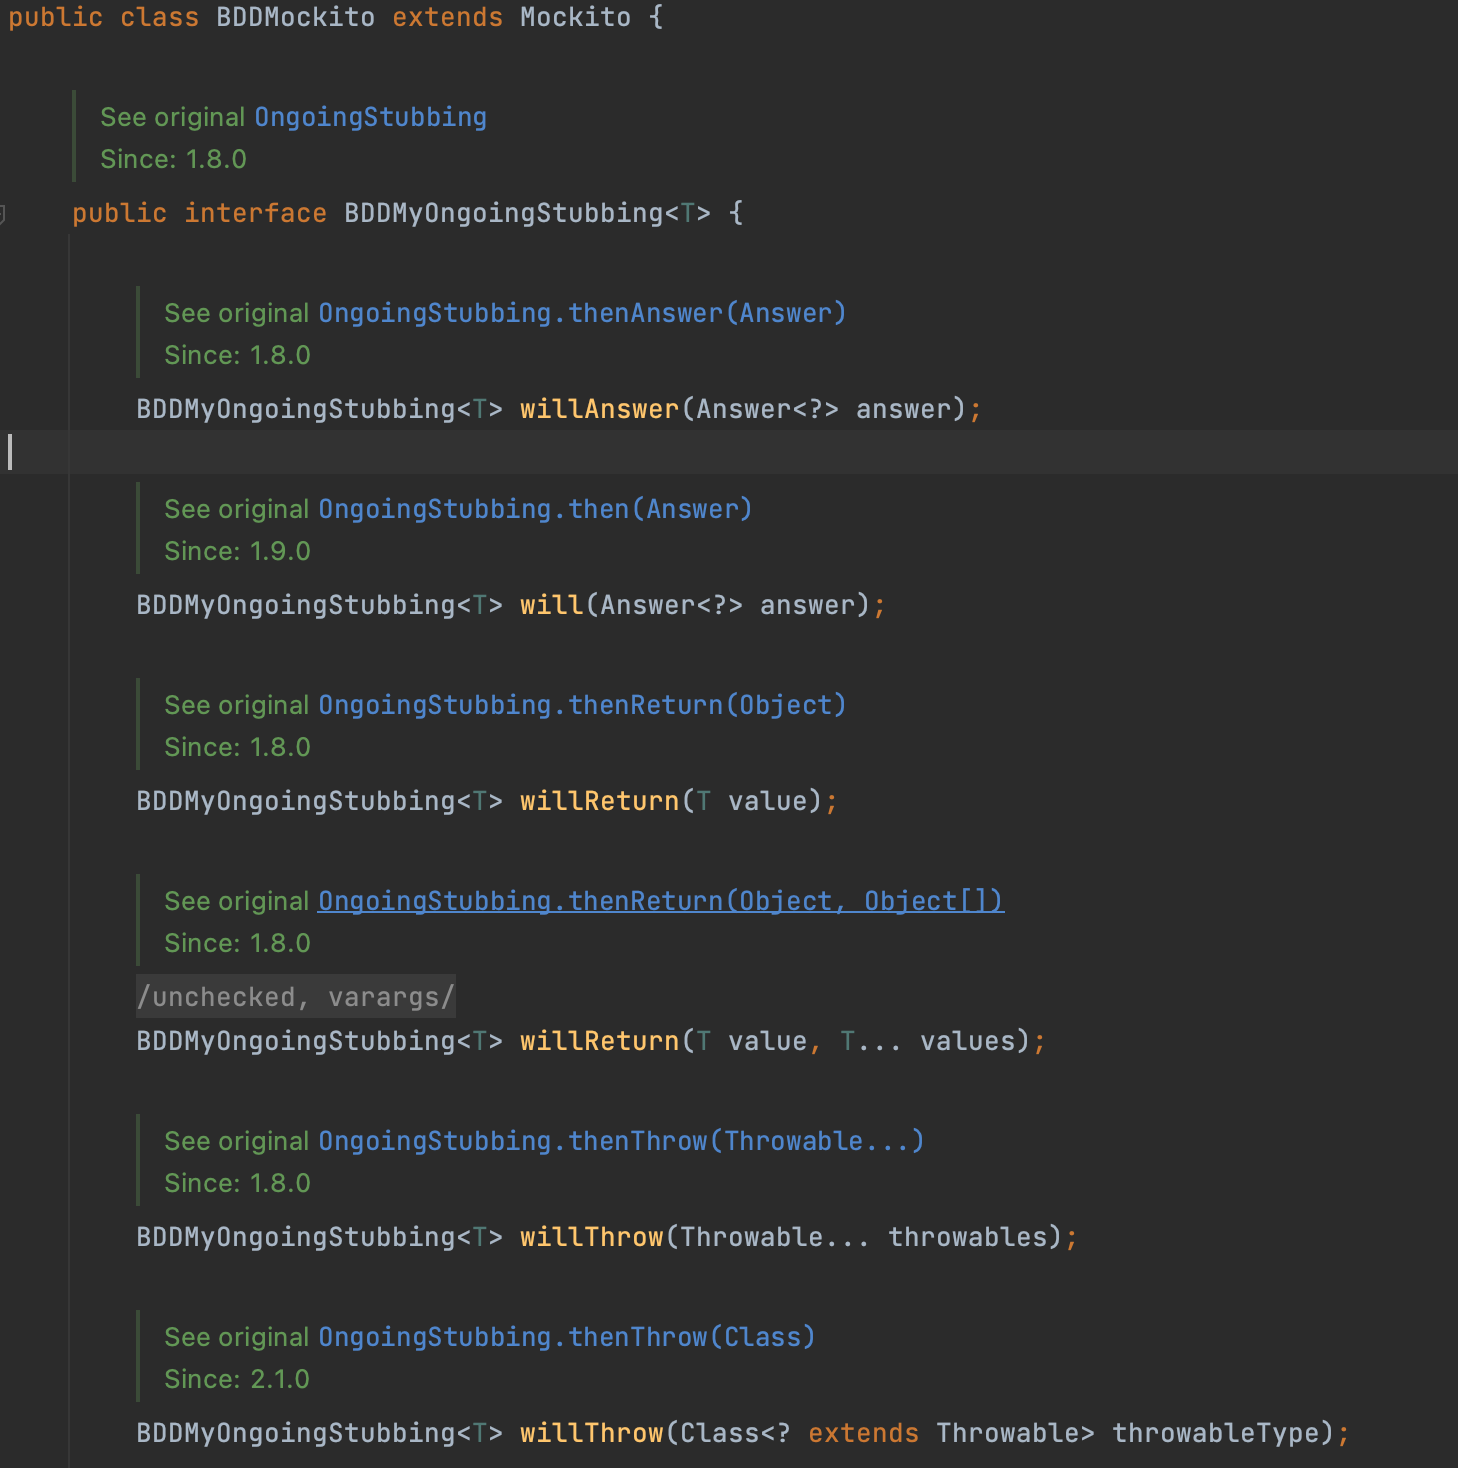Follow the OngoingStubbing.then(Answer) doc link

(535, 509)
